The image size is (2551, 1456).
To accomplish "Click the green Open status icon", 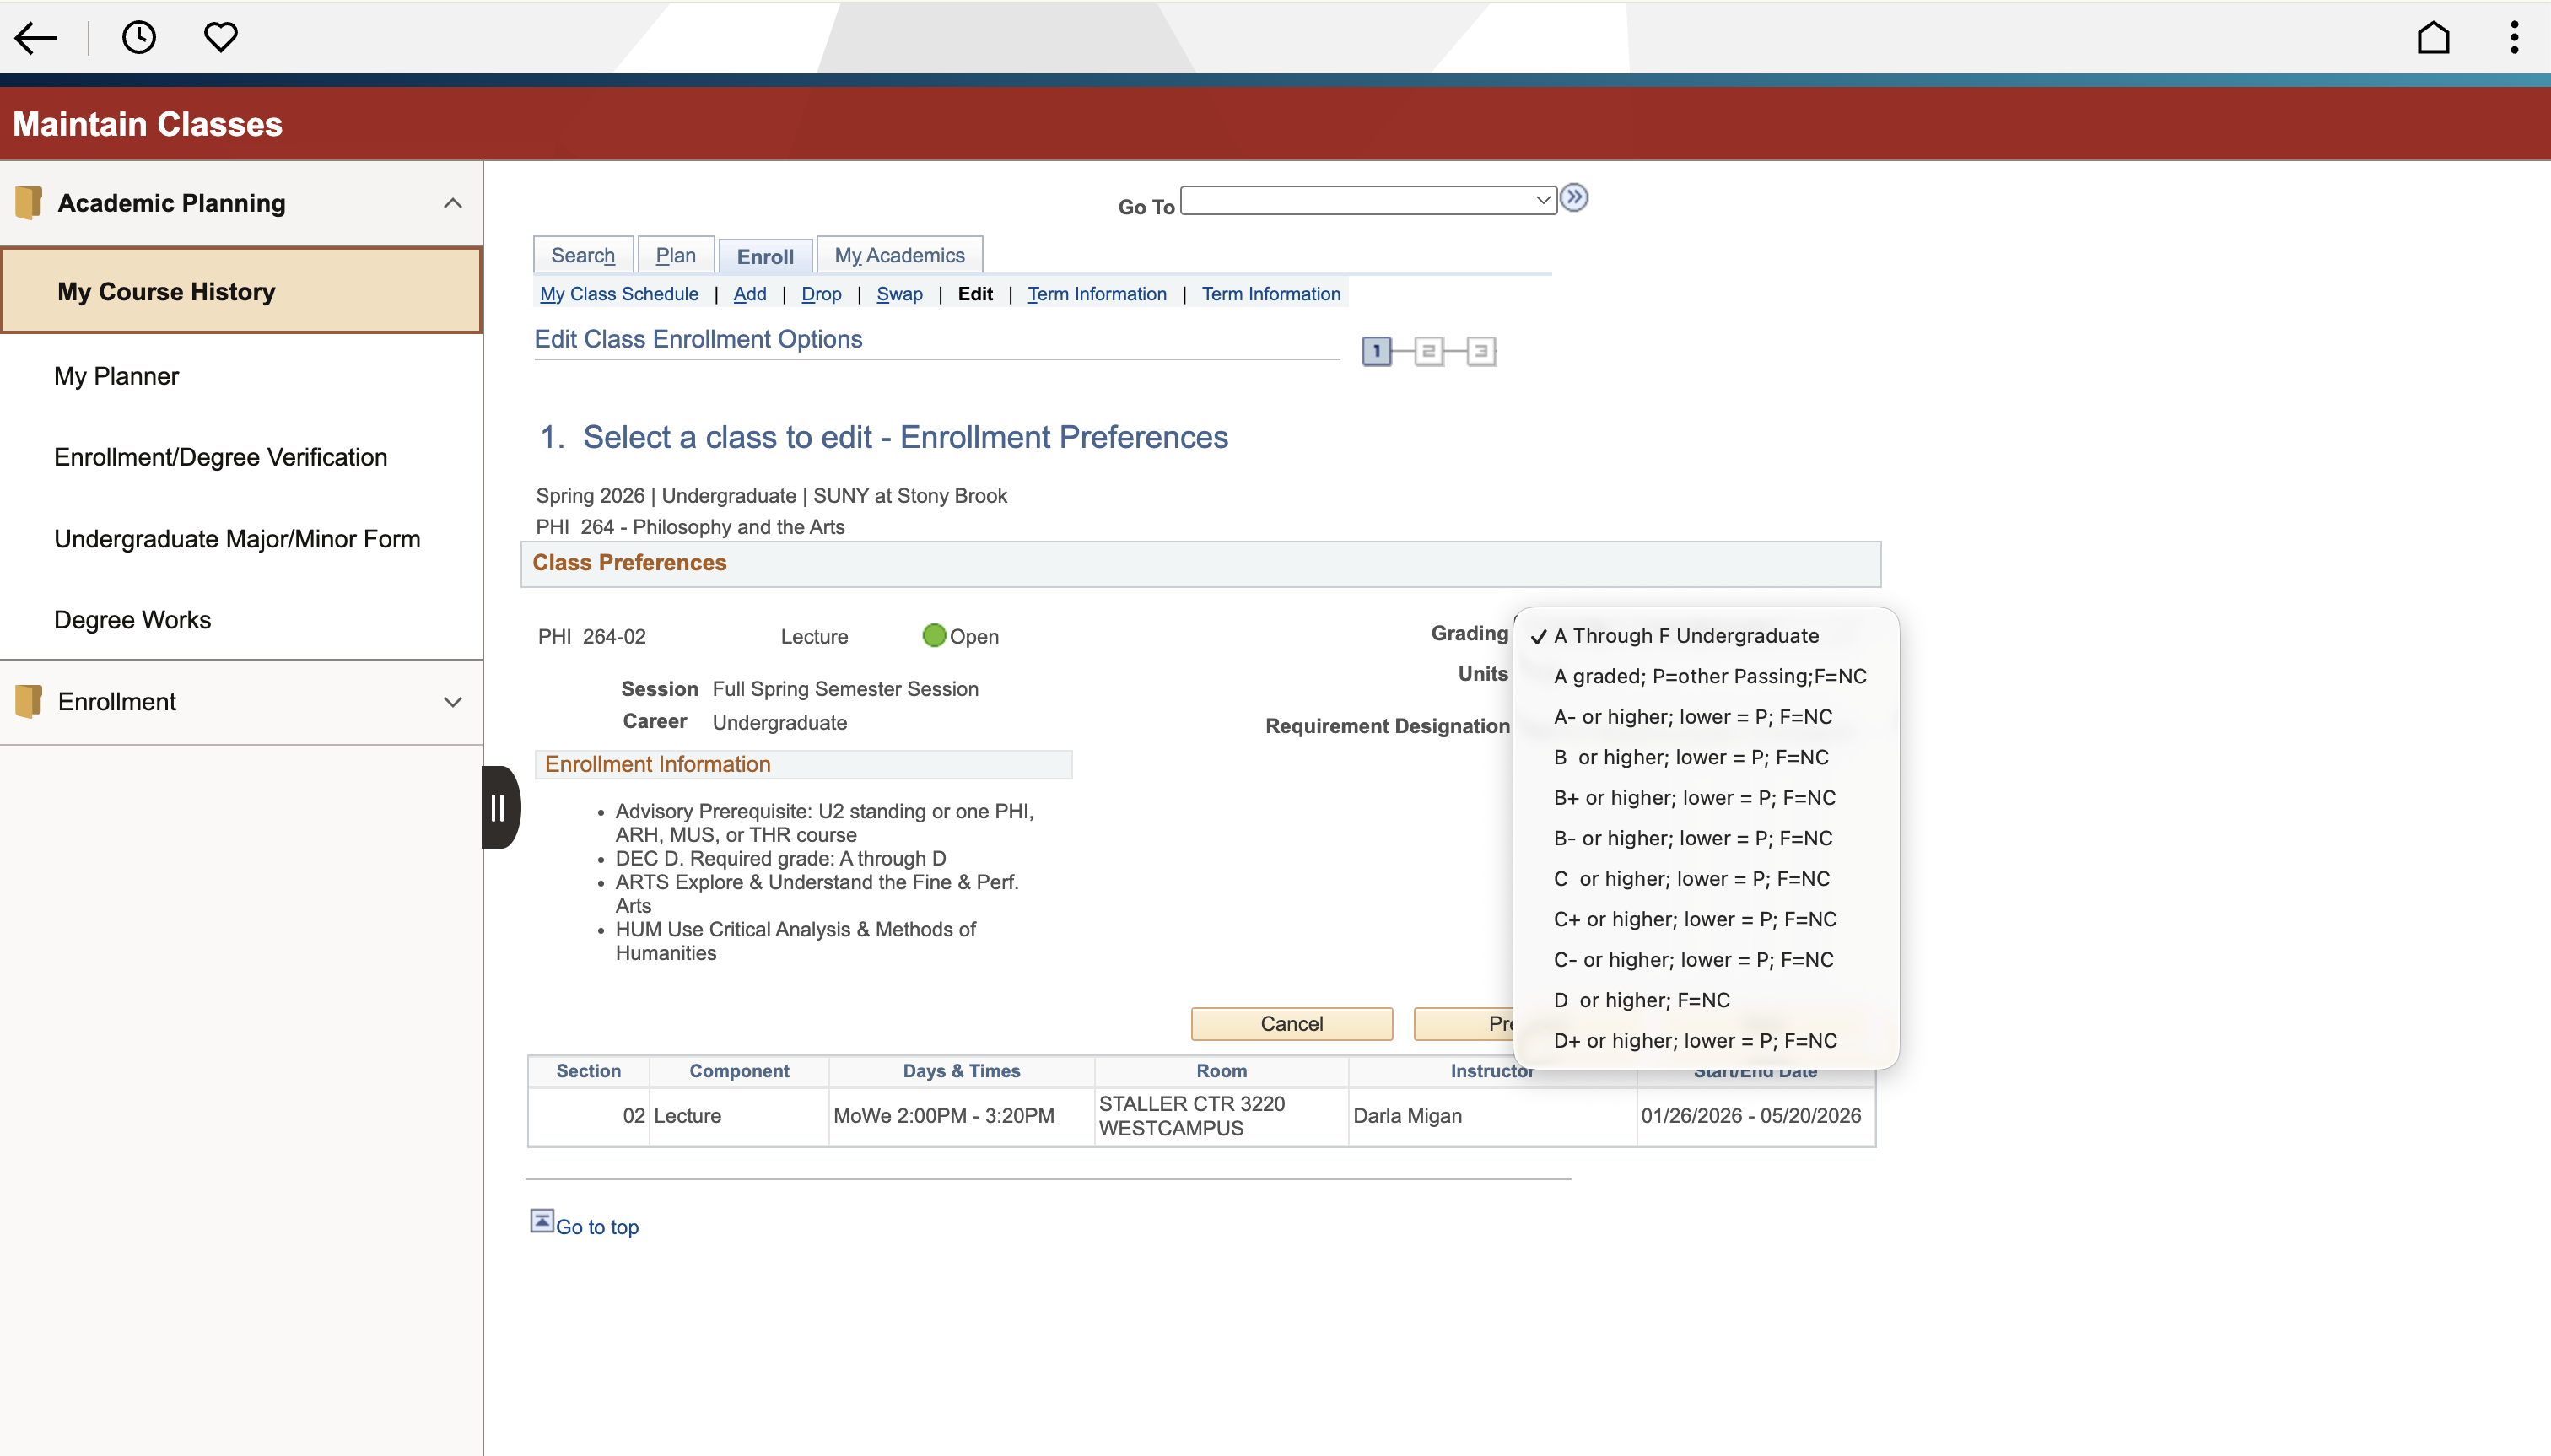I will pos(934,636).
